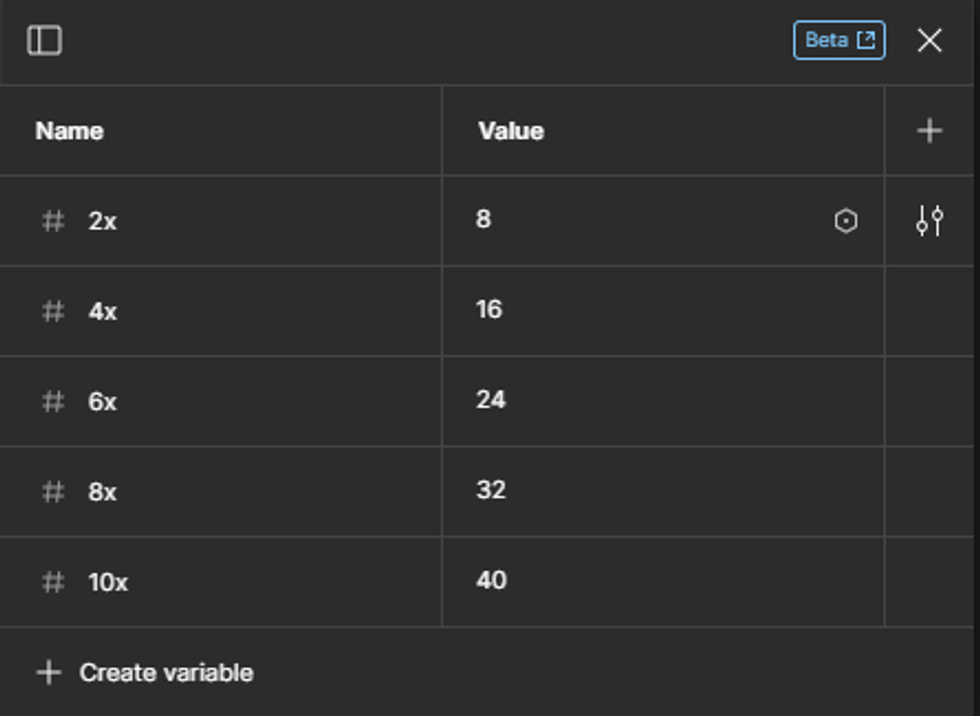This screenshot has width=980, height=716.
Task: Open the hexagon apply-variable icon on 2x row
Action: tap(846, 220)
